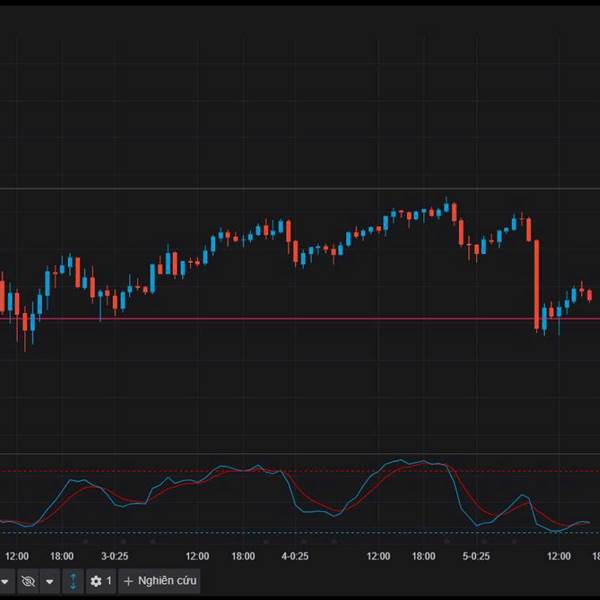Click the '+ Nghiên cứu' studies button

(x=159, y=581)
